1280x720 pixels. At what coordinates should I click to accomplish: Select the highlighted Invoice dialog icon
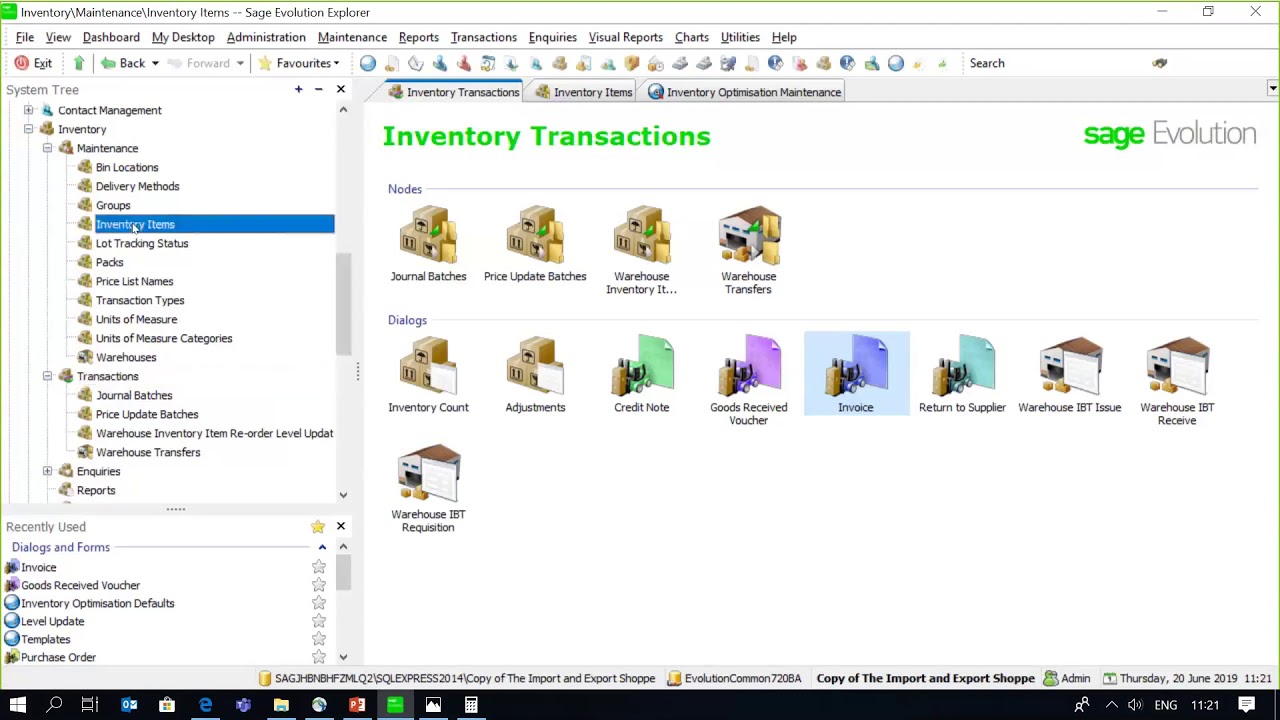(856, 373)
